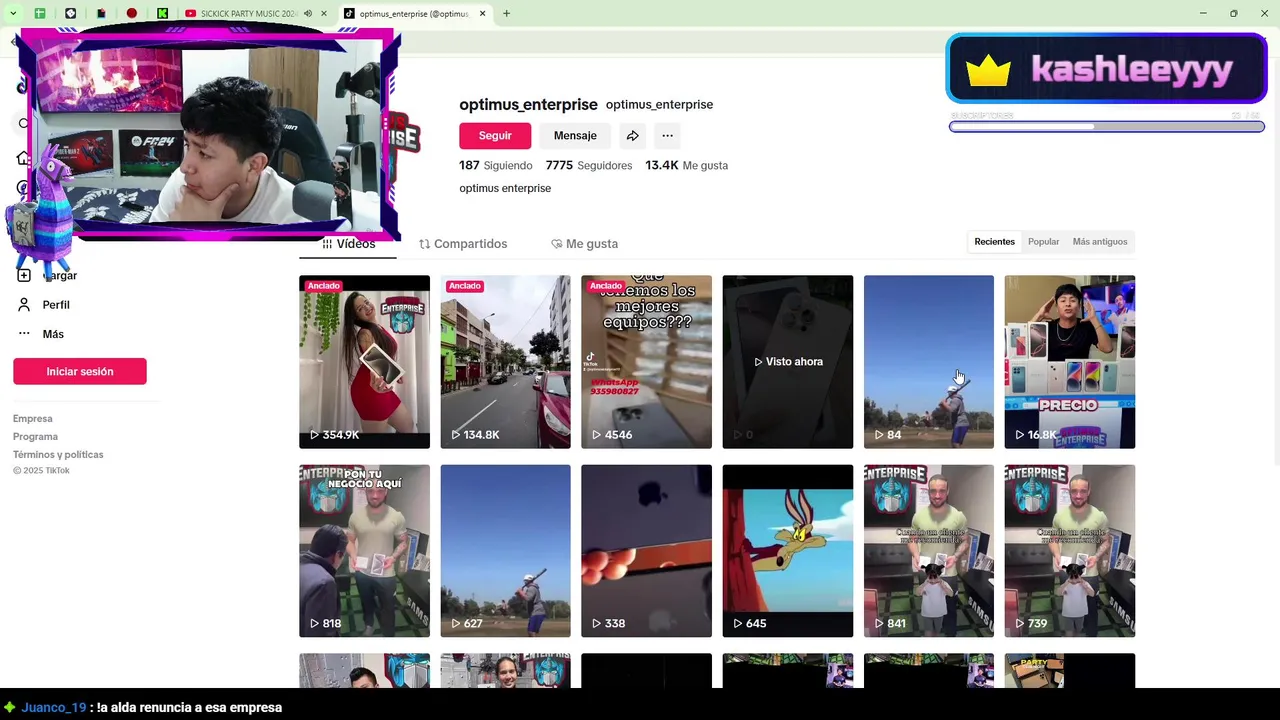The width and height of the screenshot is (1280, 720).
Task: View the 187 Siguiendo list
Action: (495, 166)
